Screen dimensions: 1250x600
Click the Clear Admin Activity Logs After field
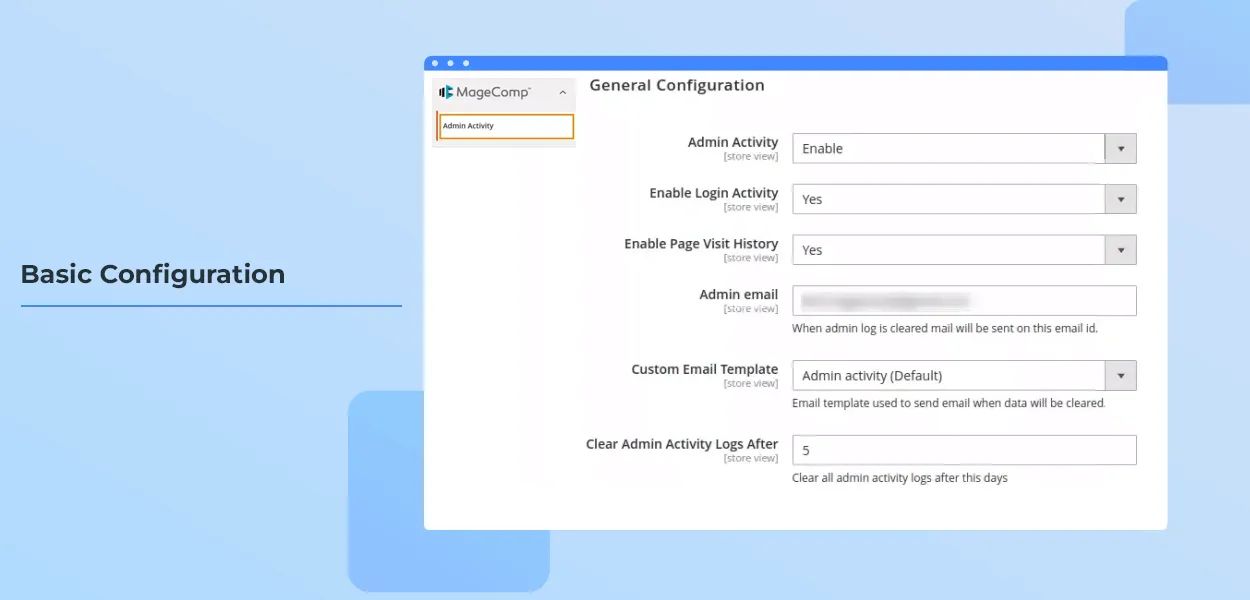[x=964, y=450]
